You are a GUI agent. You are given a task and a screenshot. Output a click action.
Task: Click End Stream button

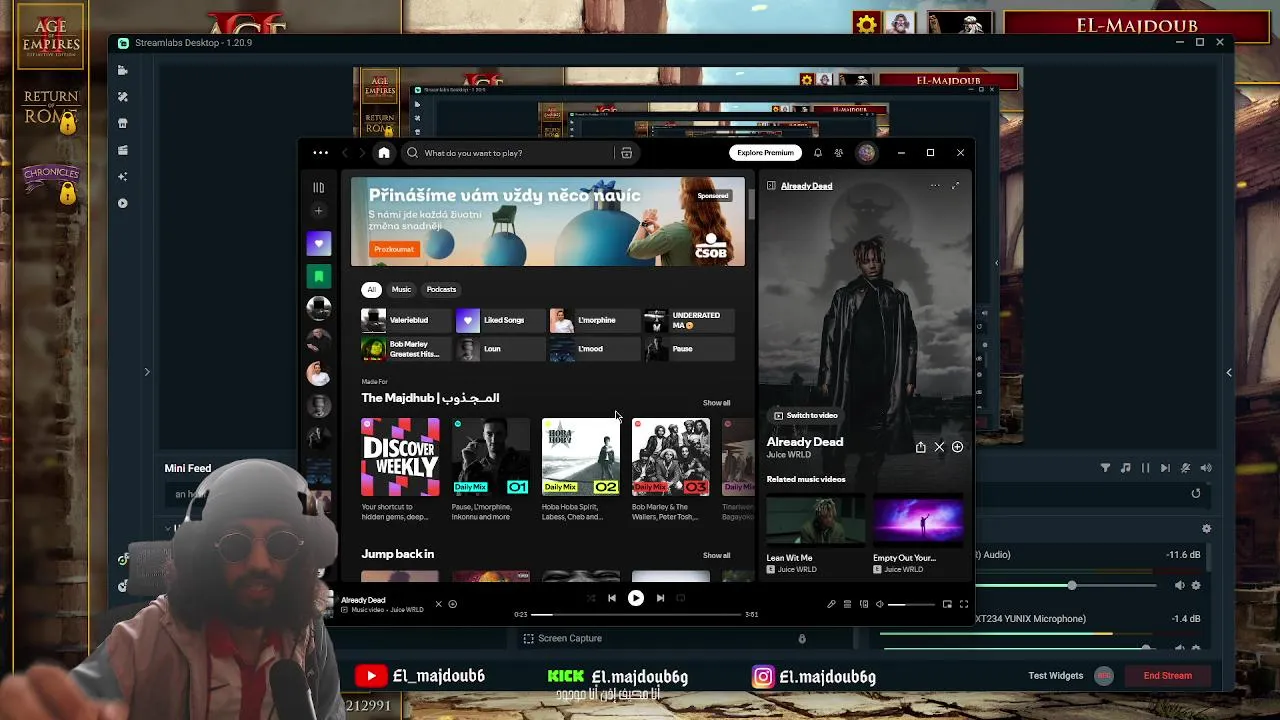1167,676
